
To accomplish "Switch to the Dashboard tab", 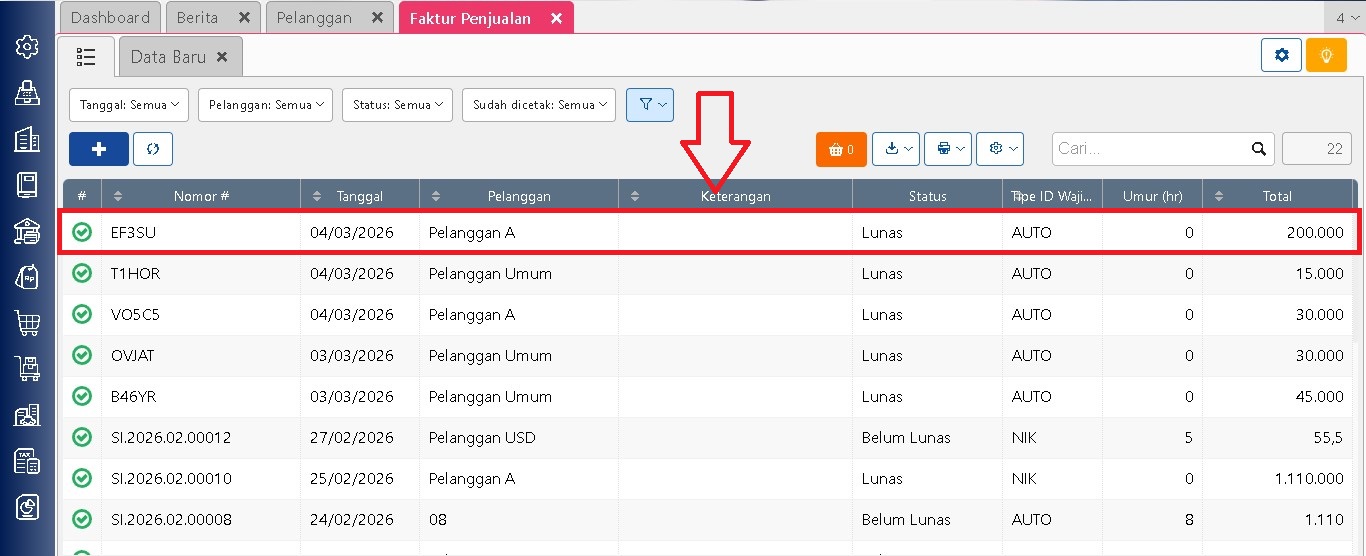I will 110,18.
